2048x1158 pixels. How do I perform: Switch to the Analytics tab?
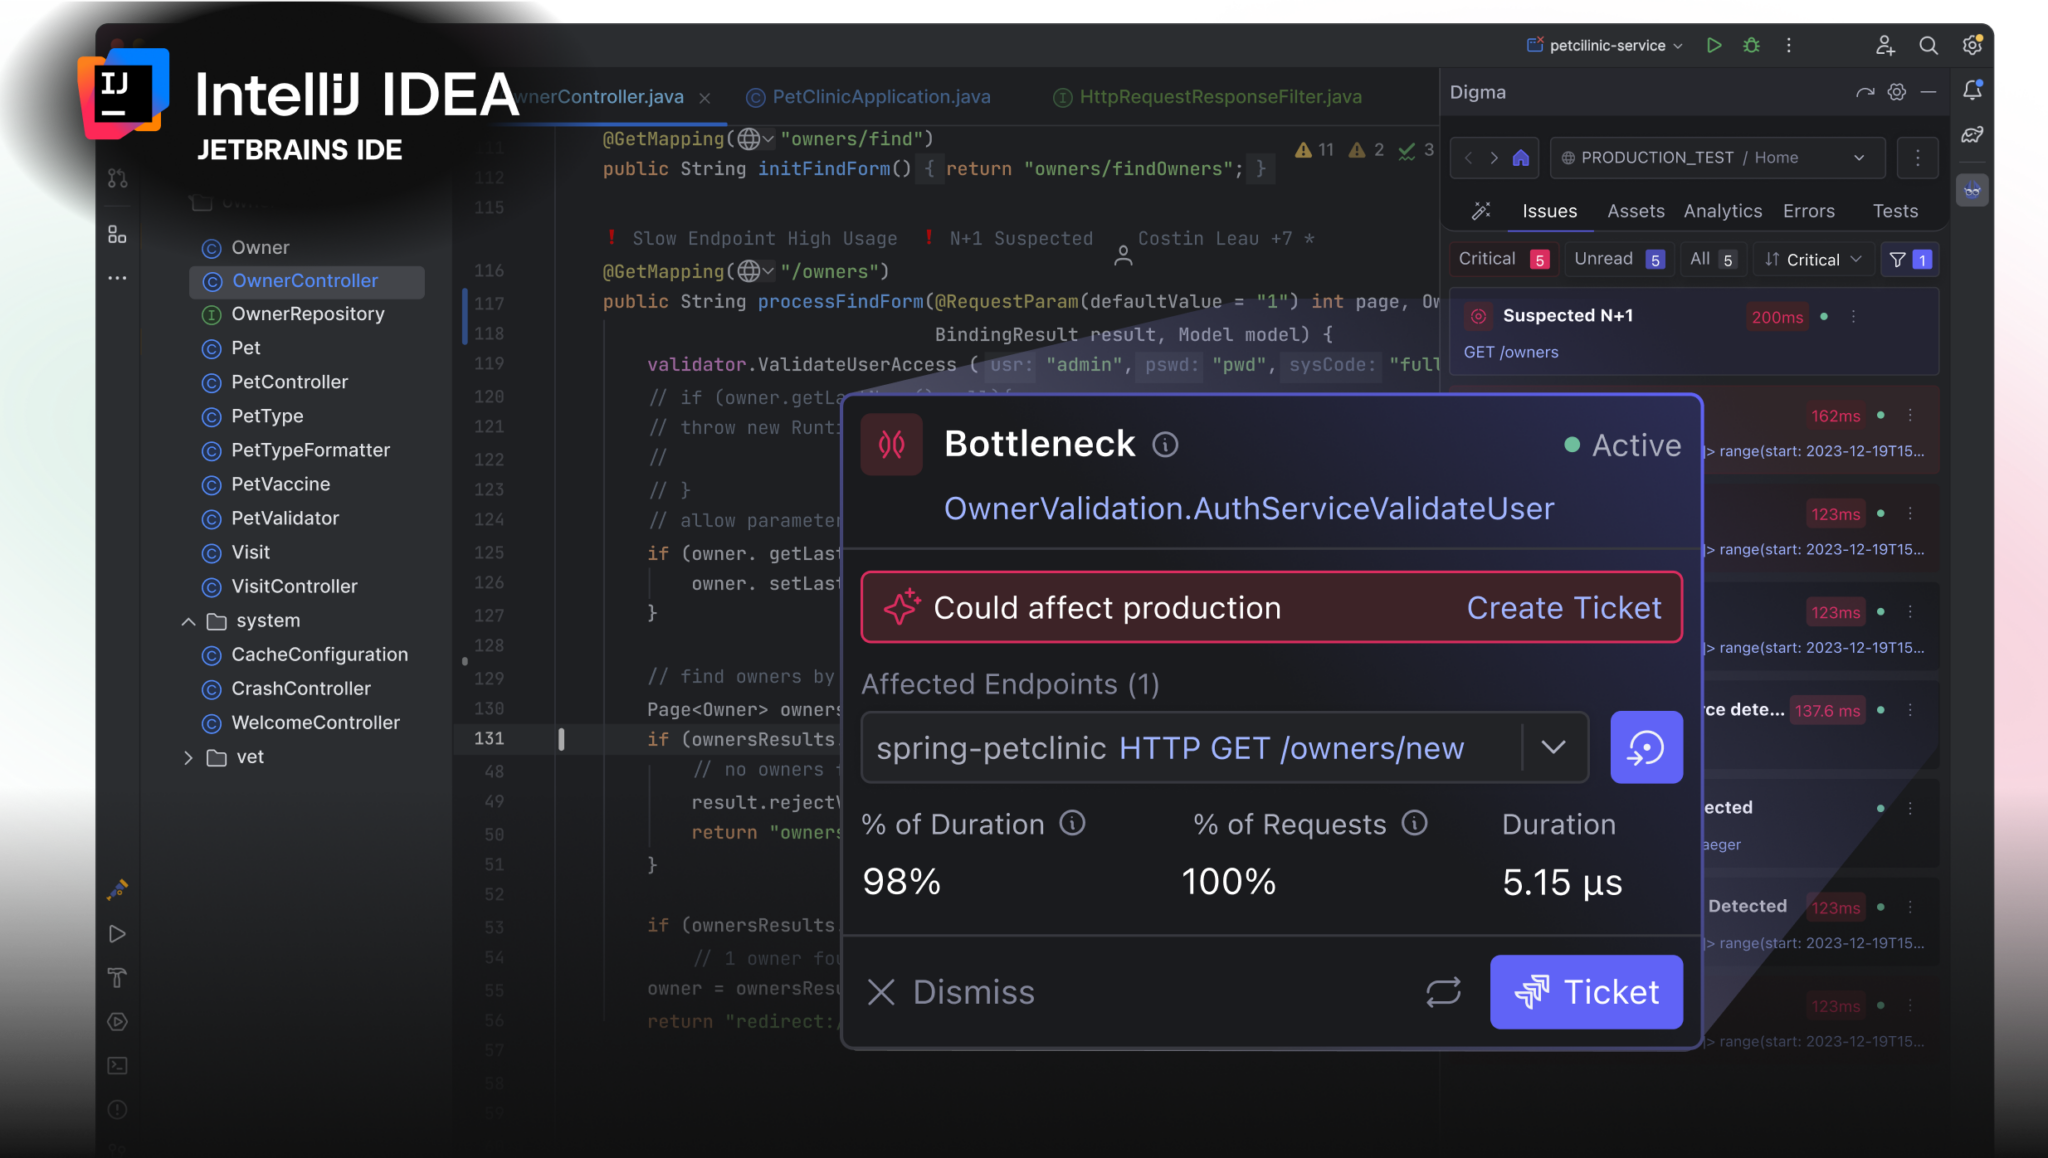pos(1722,211)
